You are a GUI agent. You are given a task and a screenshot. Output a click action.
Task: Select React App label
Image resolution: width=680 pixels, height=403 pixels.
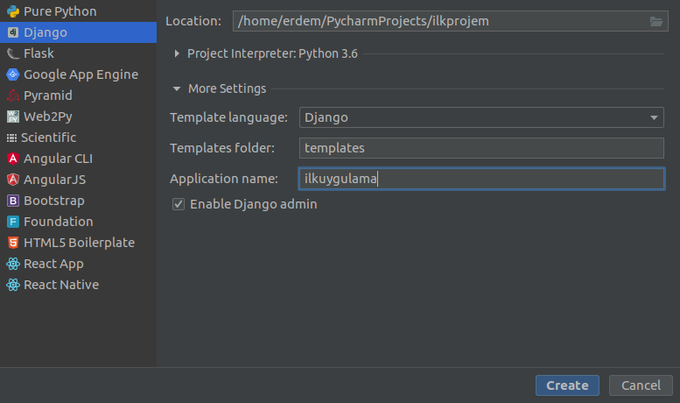[54, 264]
